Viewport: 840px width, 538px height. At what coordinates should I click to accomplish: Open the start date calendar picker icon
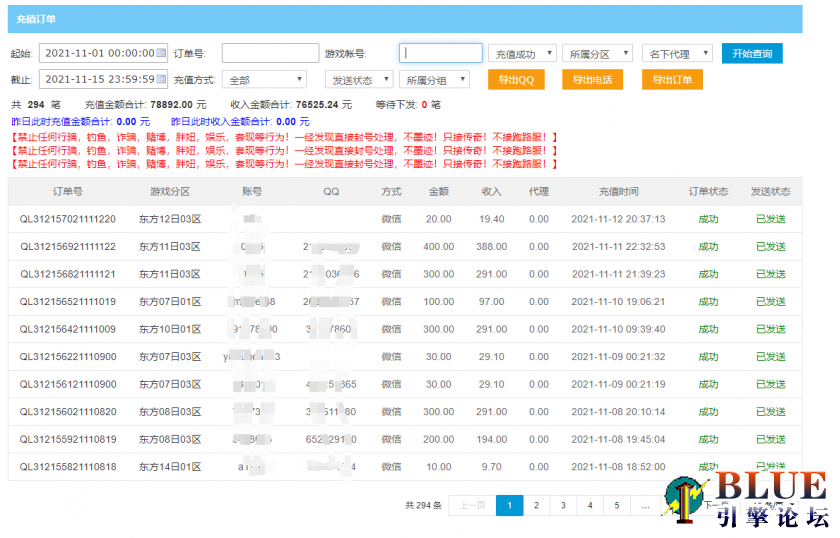point(161,54)
